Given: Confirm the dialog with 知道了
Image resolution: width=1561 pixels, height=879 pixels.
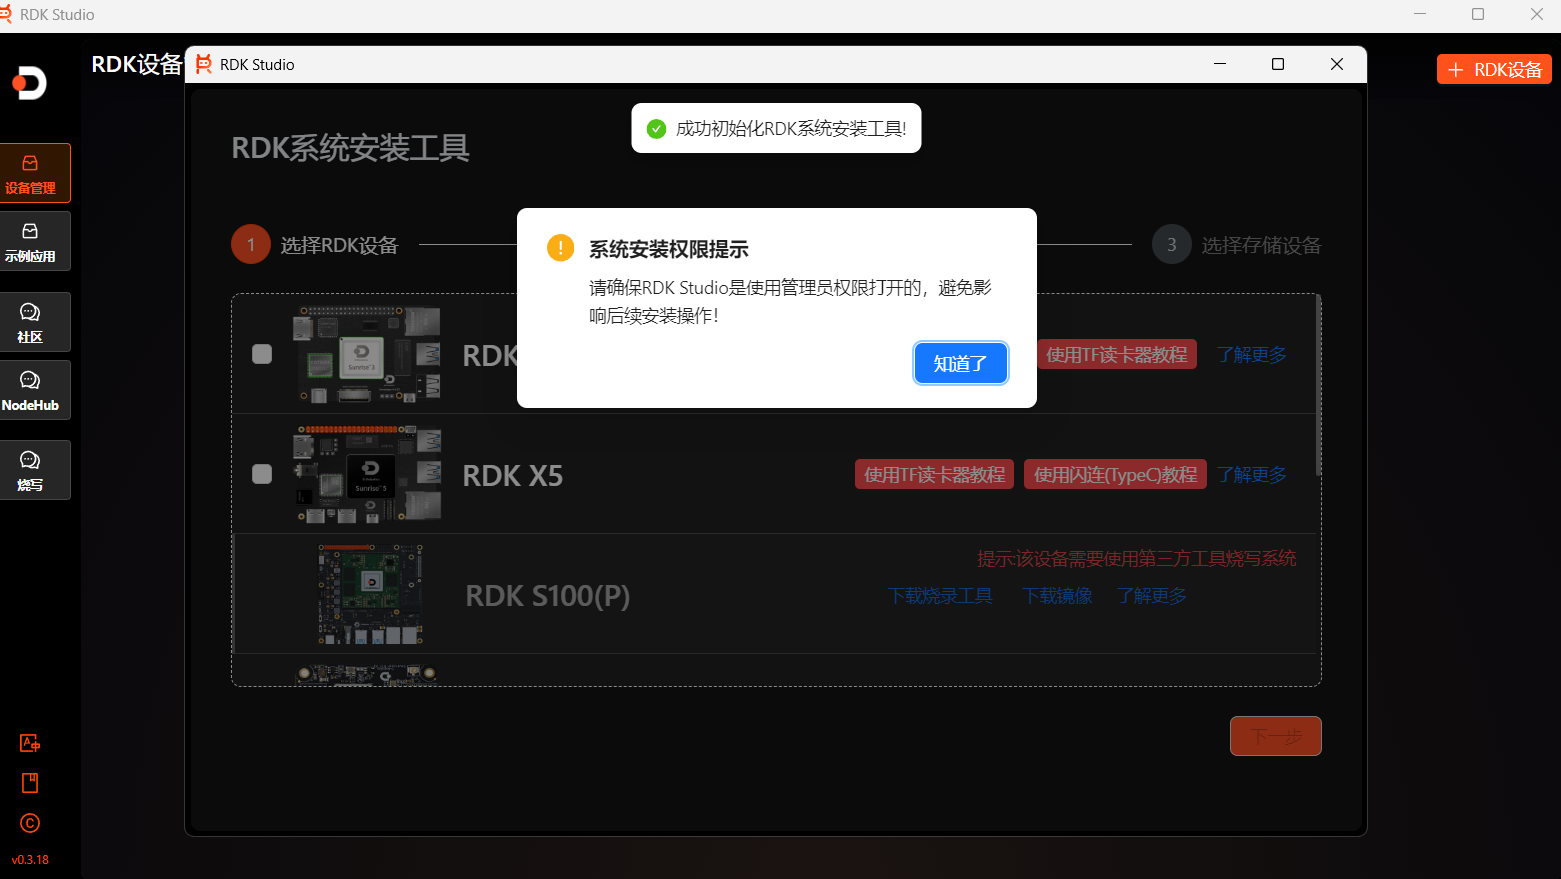Looking at the screenshot, I should 960,363.
